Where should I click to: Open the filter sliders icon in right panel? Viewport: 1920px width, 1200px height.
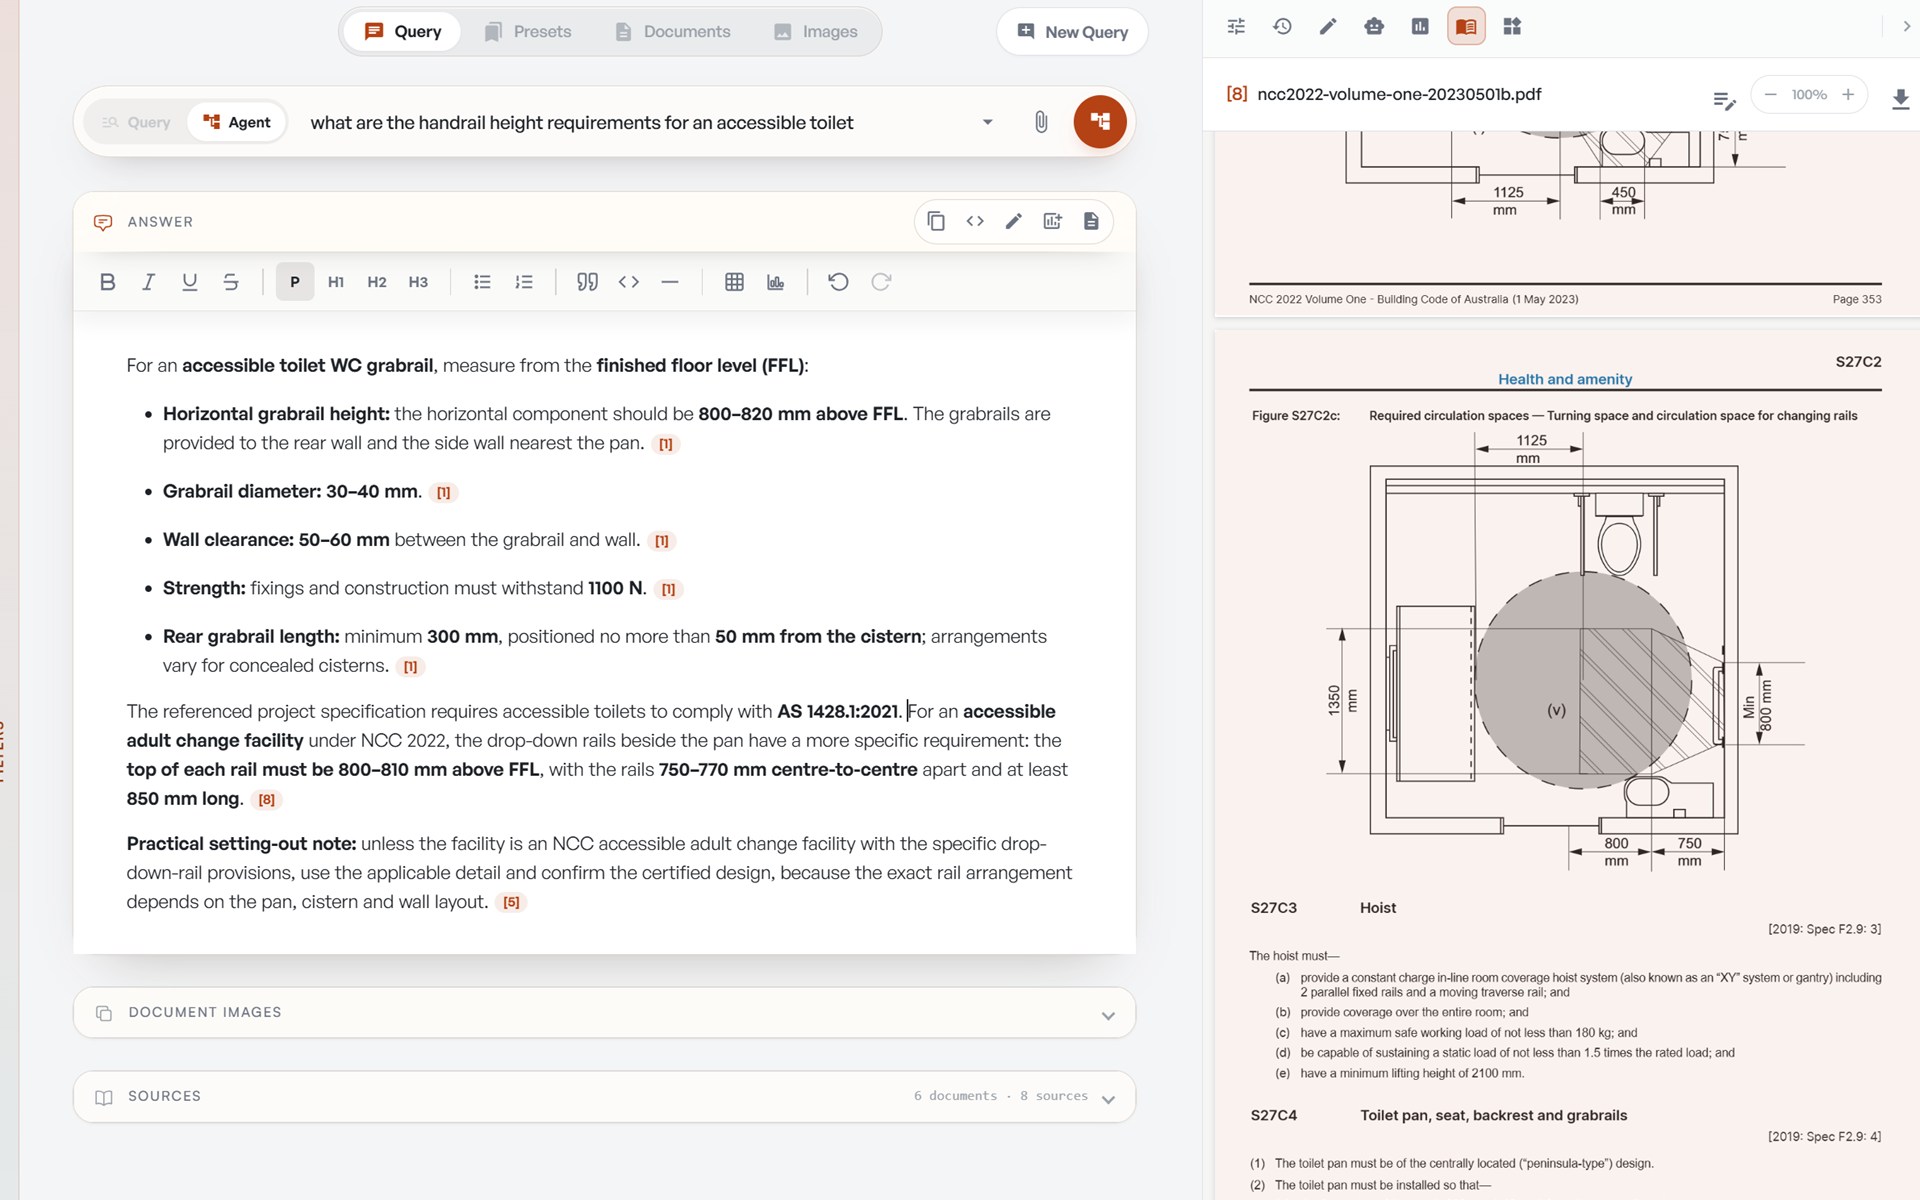pyautogui.click(x=1236, y=27)
